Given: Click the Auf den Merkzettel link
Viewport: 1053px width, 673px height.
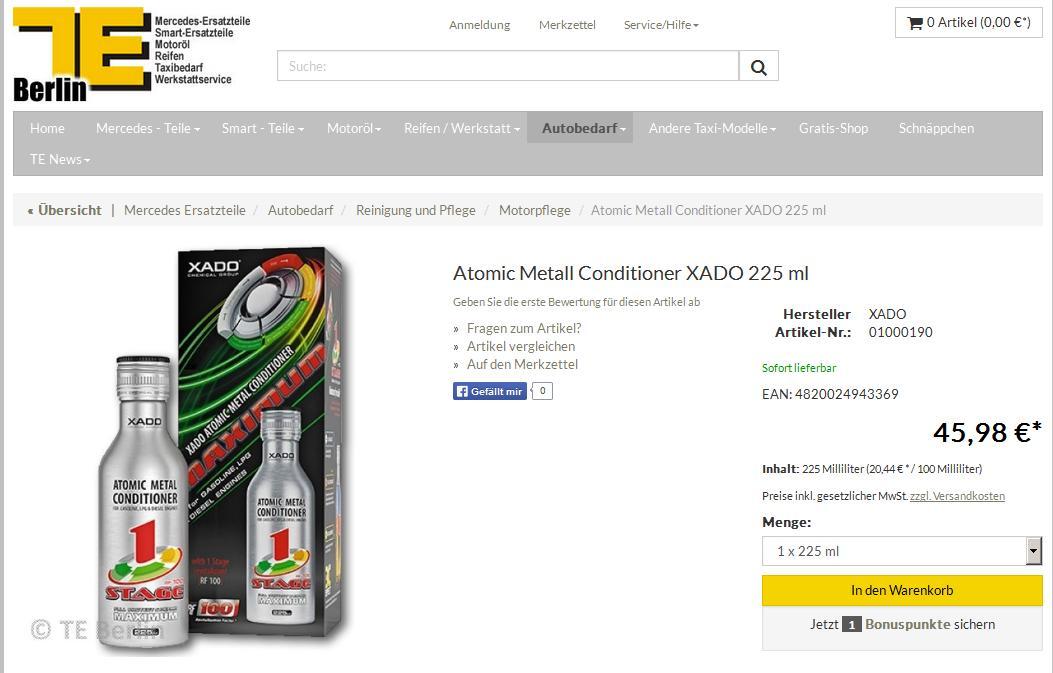Looking at the screenshot, I should tap(522, 364).
